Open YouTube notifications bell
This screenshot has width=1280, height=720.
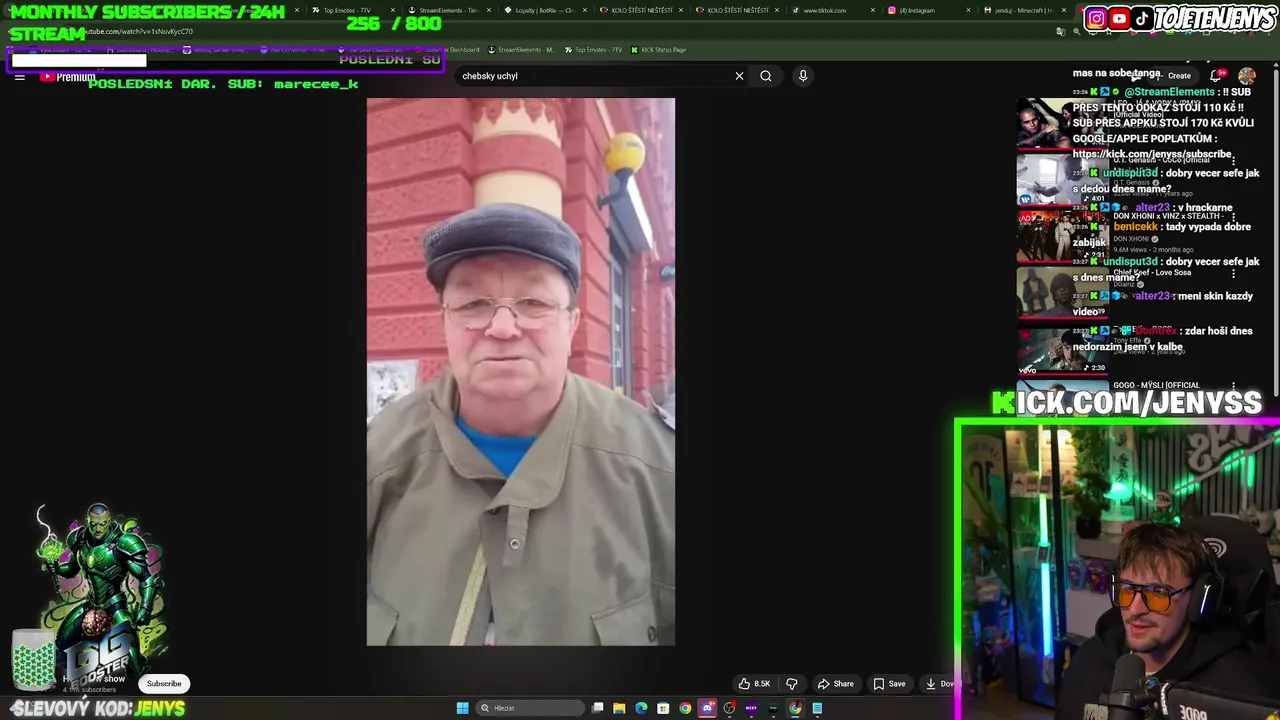[x=1217, y=76]
